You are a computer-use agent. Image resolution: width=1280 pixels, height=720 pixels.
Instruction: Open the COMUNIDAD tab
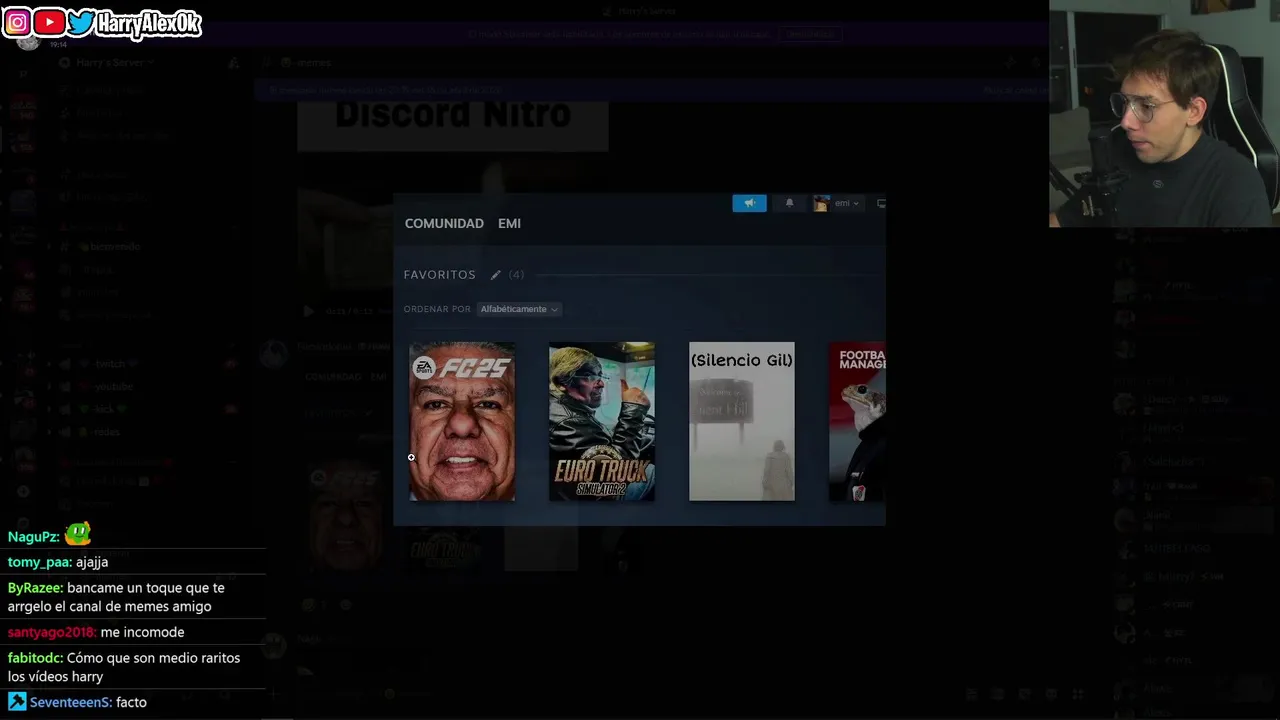[444, 223]
